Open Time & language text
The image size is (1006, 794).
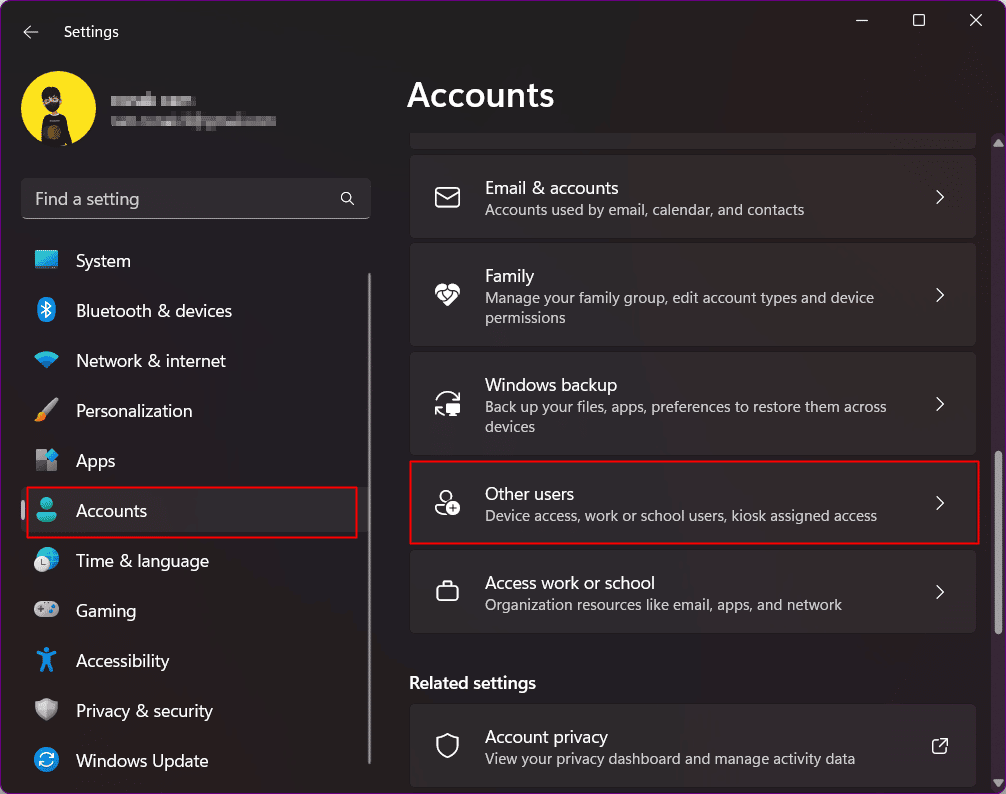click(x=142, y=561)
